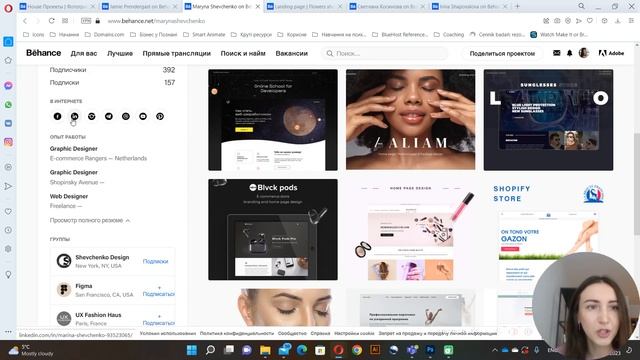The image size is (640, 360).
Task: Open a new tab with plus button
Action: click(x=517, y=6)
